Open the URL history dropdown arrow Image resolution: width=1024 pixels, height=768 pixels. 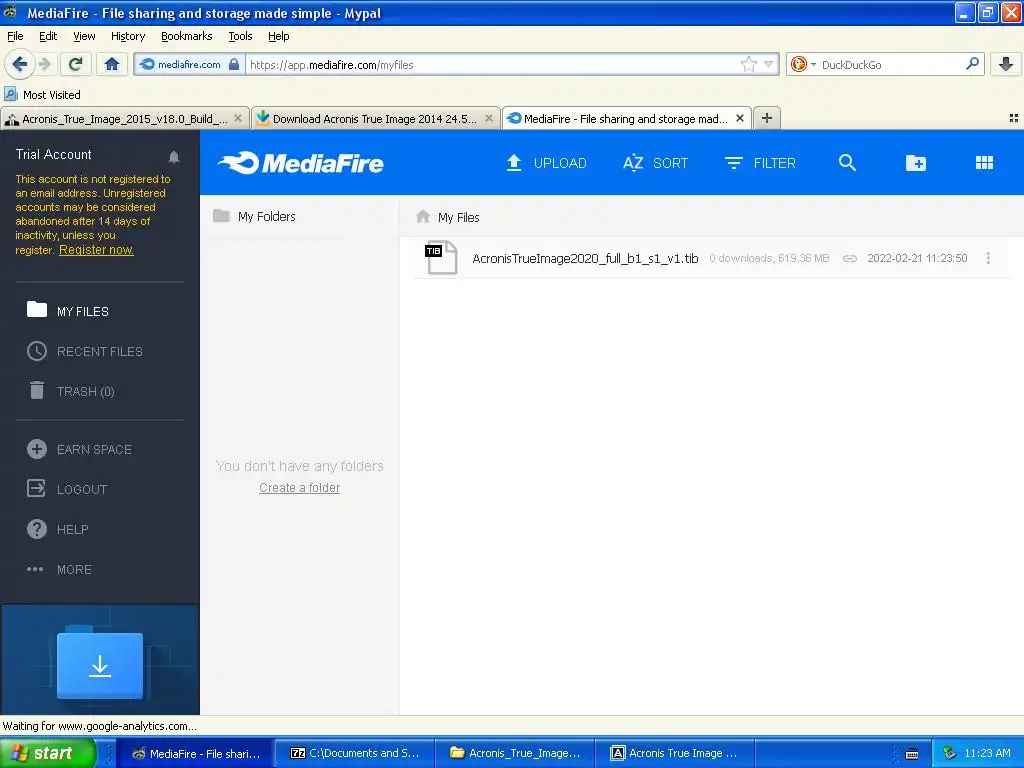[x=769, y=64]
